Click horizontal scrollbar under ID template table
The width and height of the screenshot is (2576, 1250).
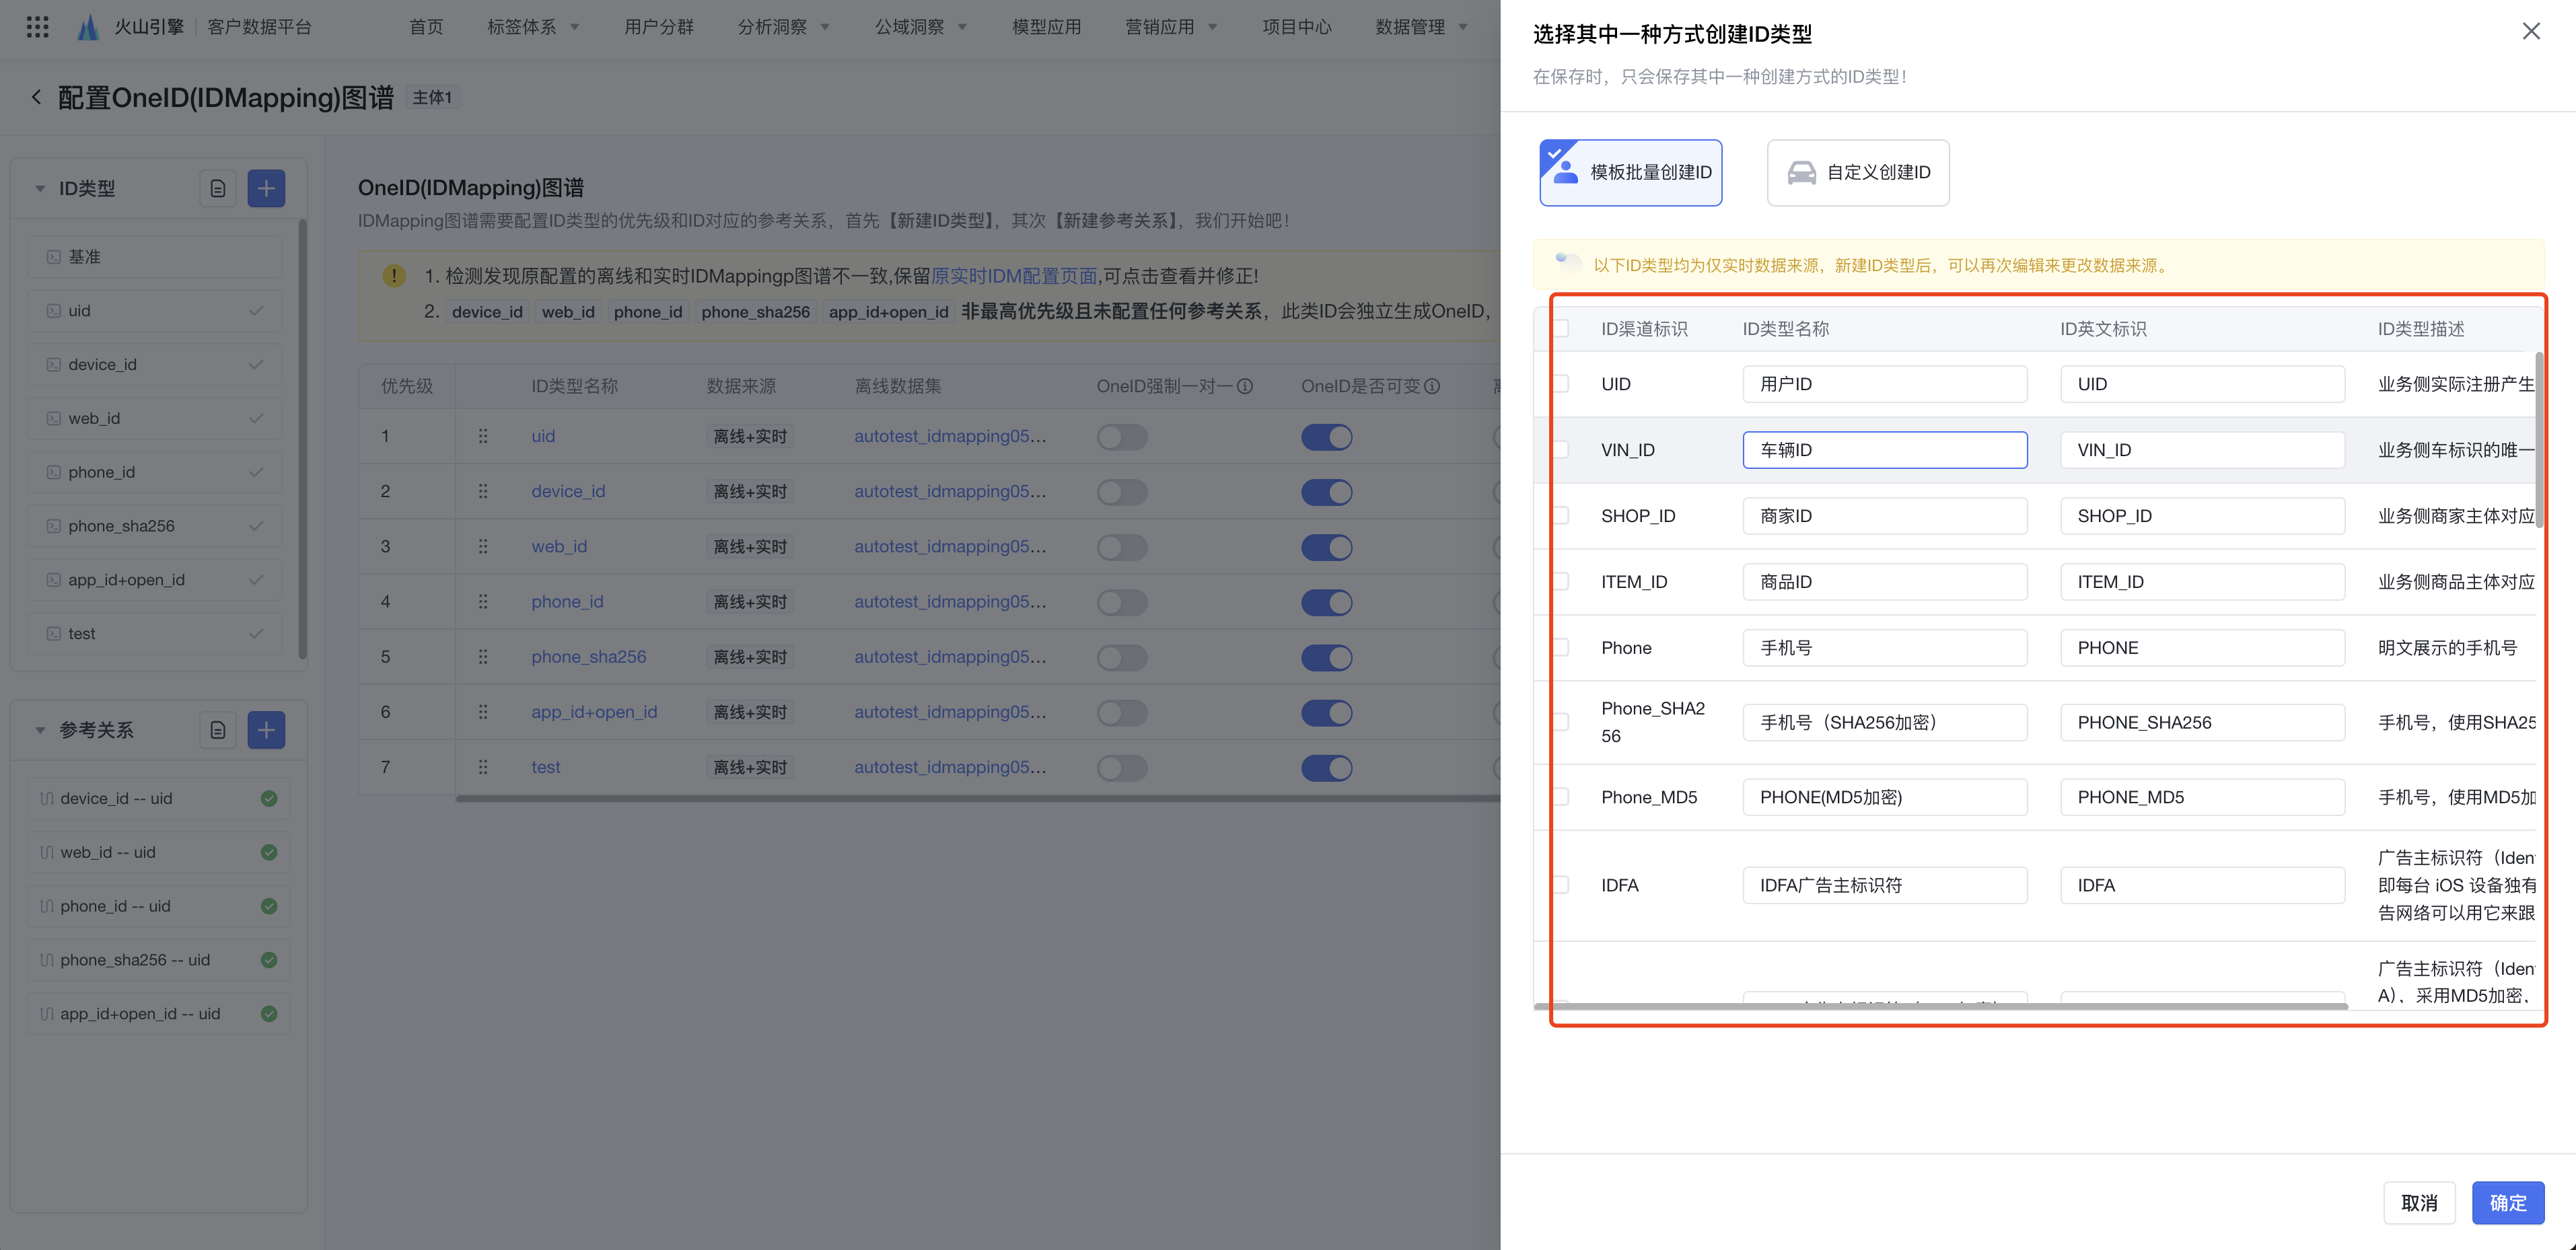(1940, 1006)
